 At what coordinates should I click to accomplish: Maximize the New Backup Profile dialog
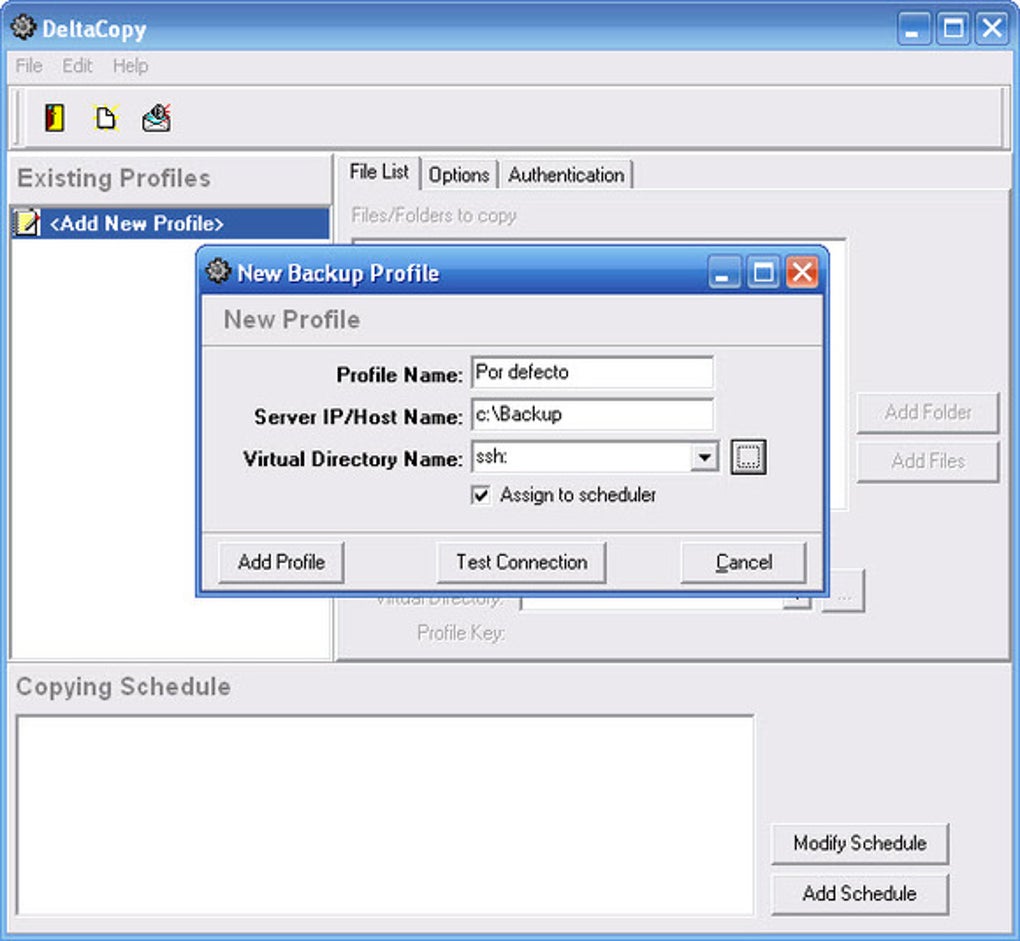coord(763,272)
